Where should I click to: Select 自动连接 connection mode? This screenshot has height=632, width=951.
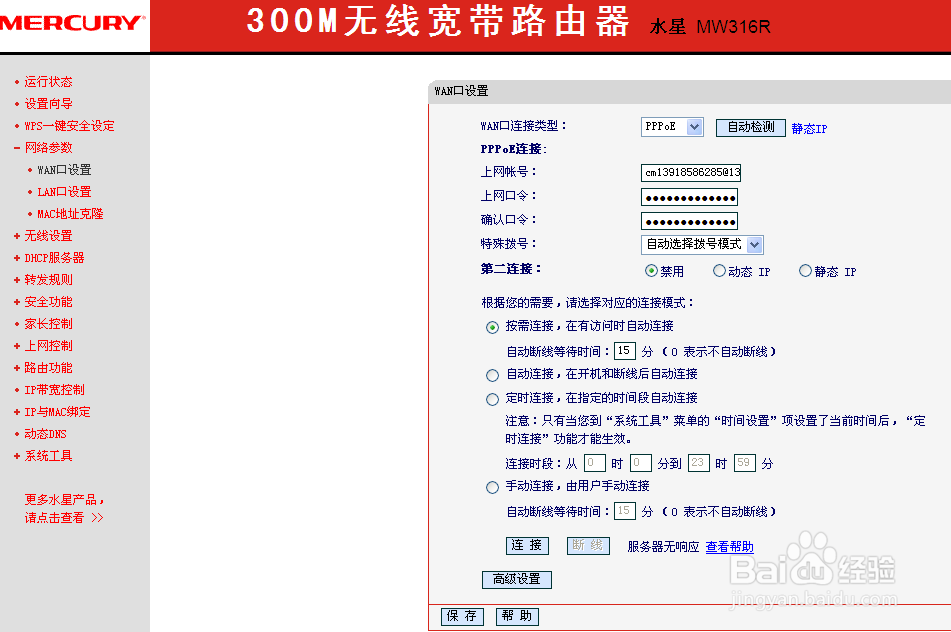492,375
